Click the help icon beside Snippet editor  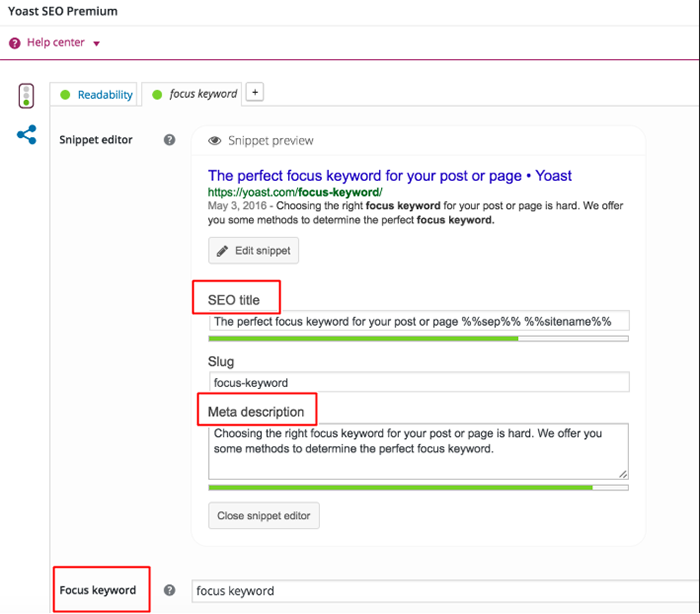coord(170,140)
